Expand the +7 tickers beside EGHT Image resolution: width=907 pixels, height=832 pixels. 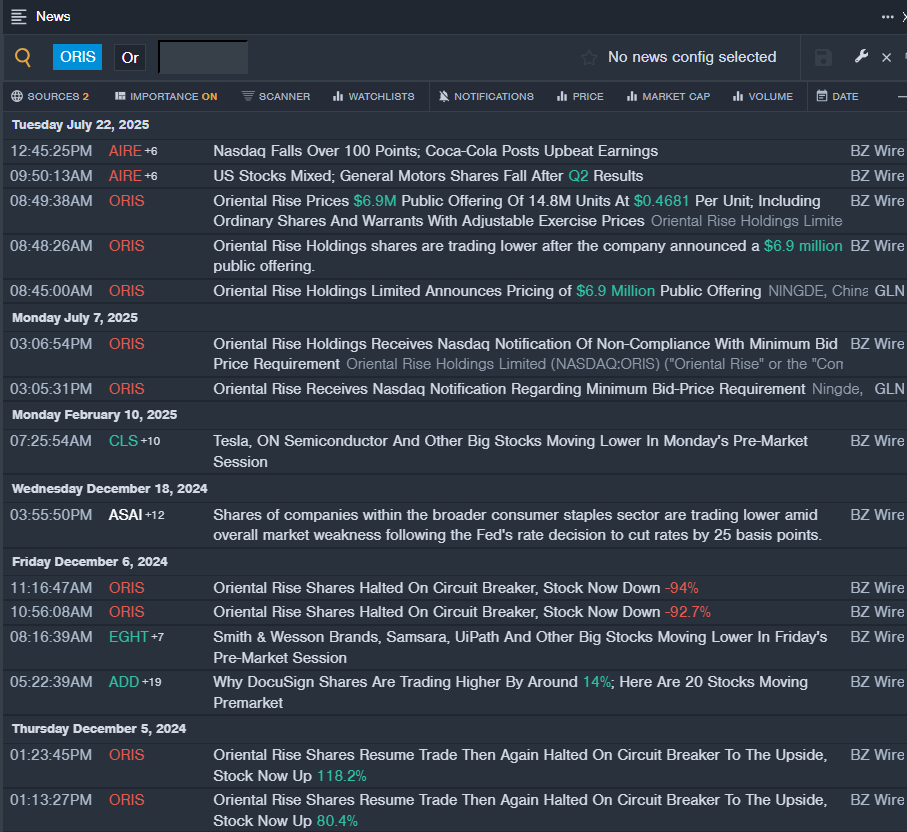pos(157,637)
